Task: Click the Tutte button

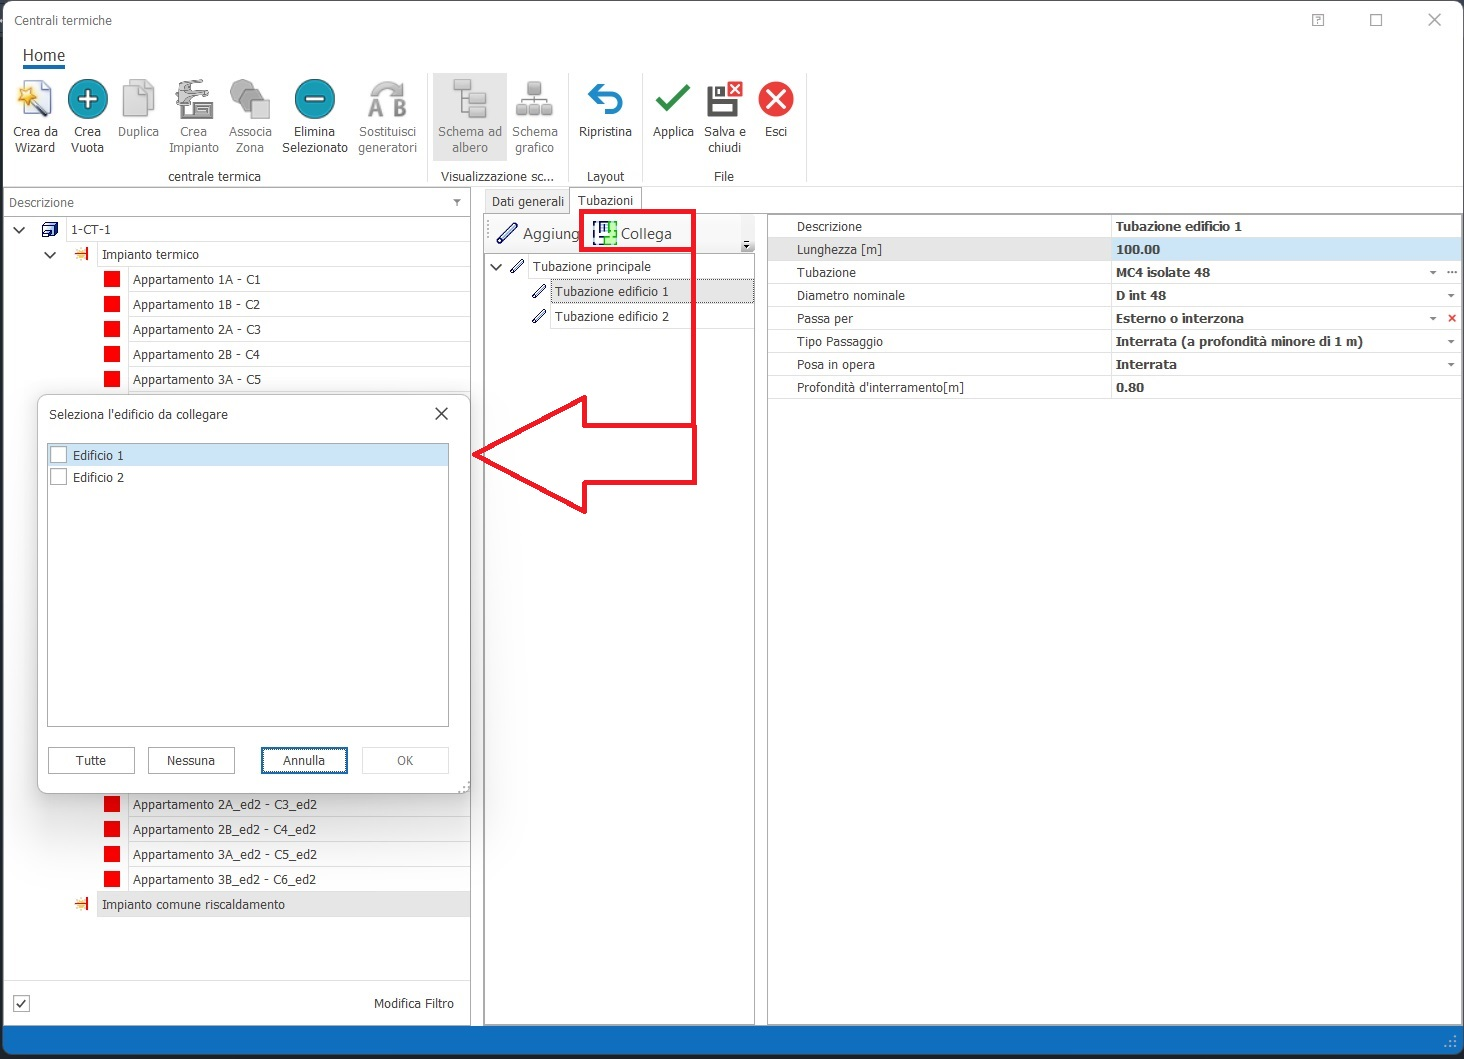Action: [x=91, y=761]
